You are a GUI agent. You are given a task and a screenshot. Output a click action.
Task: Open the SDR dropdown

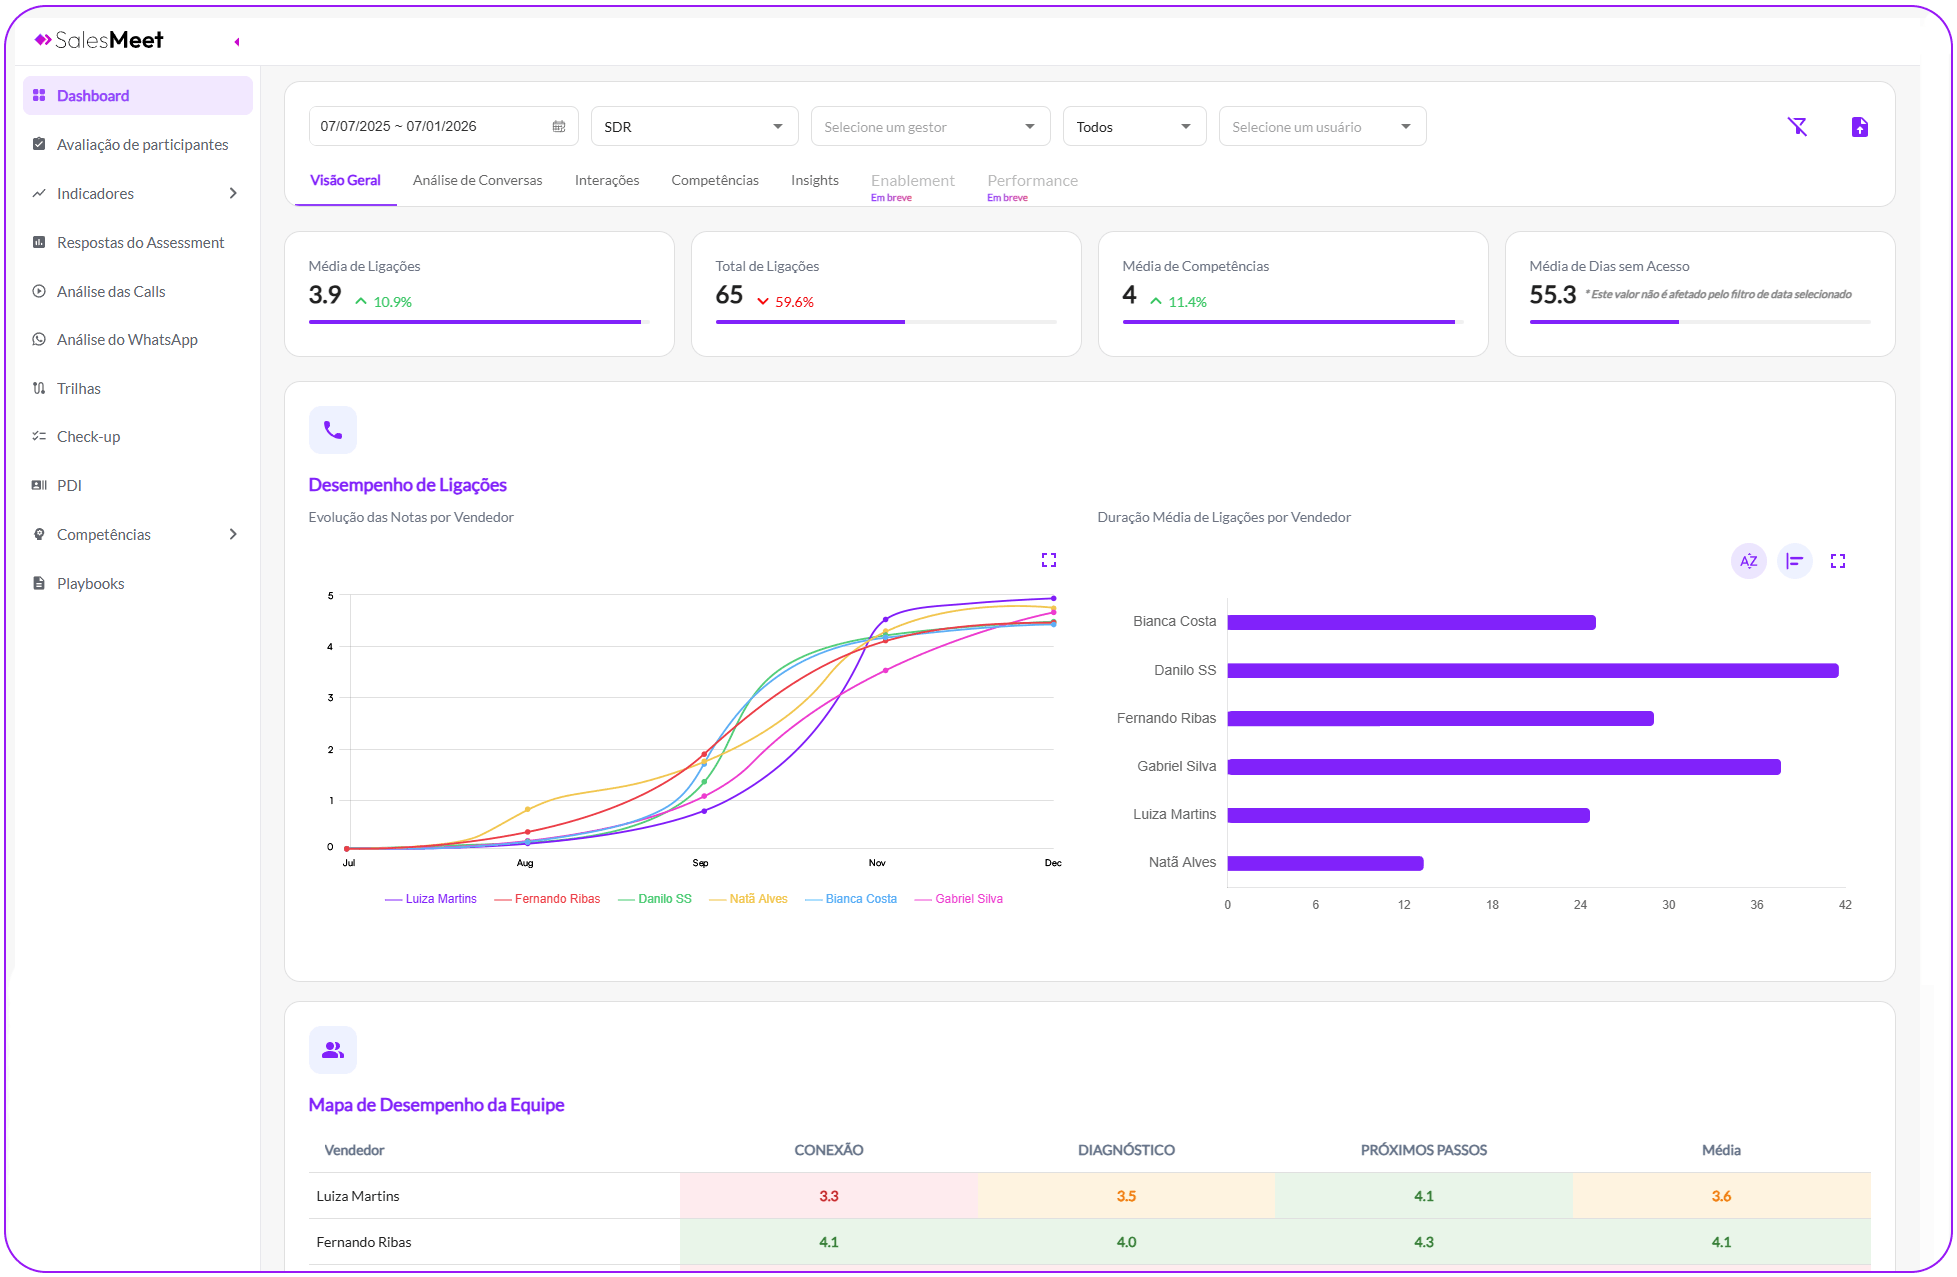tap(694, 126)
